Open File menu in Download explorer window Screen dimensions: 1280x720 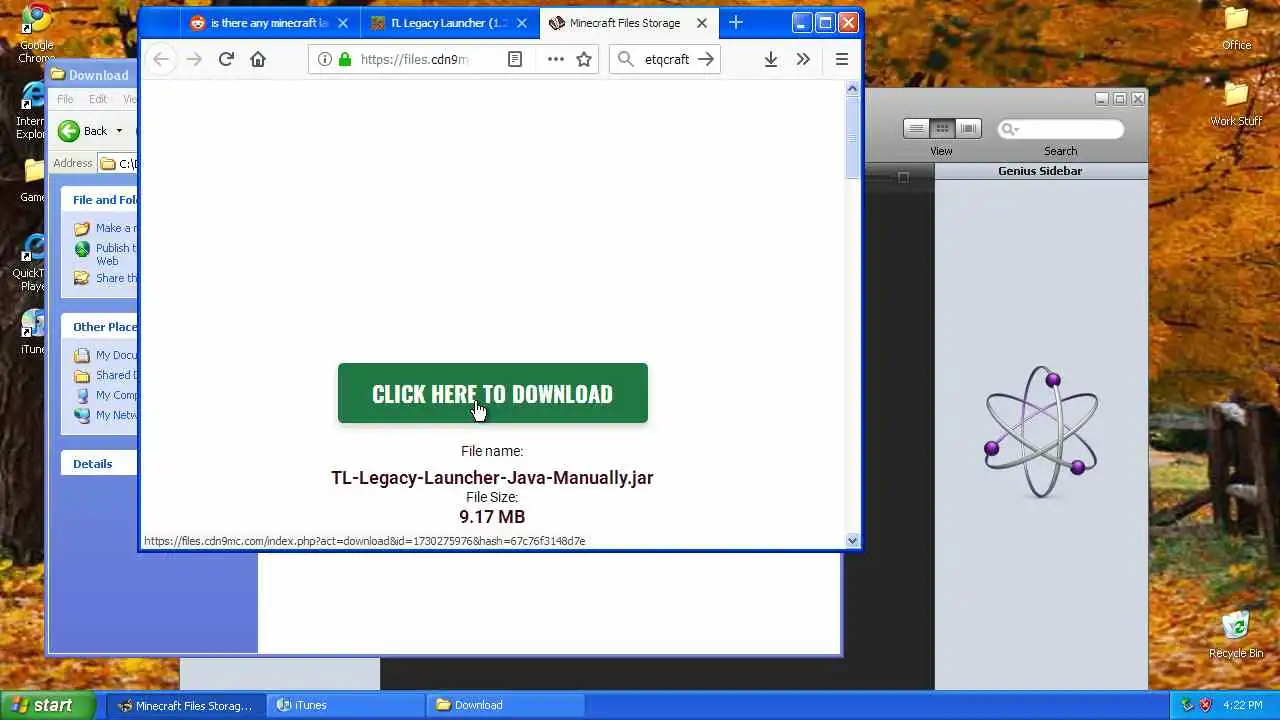coord(65,99)
